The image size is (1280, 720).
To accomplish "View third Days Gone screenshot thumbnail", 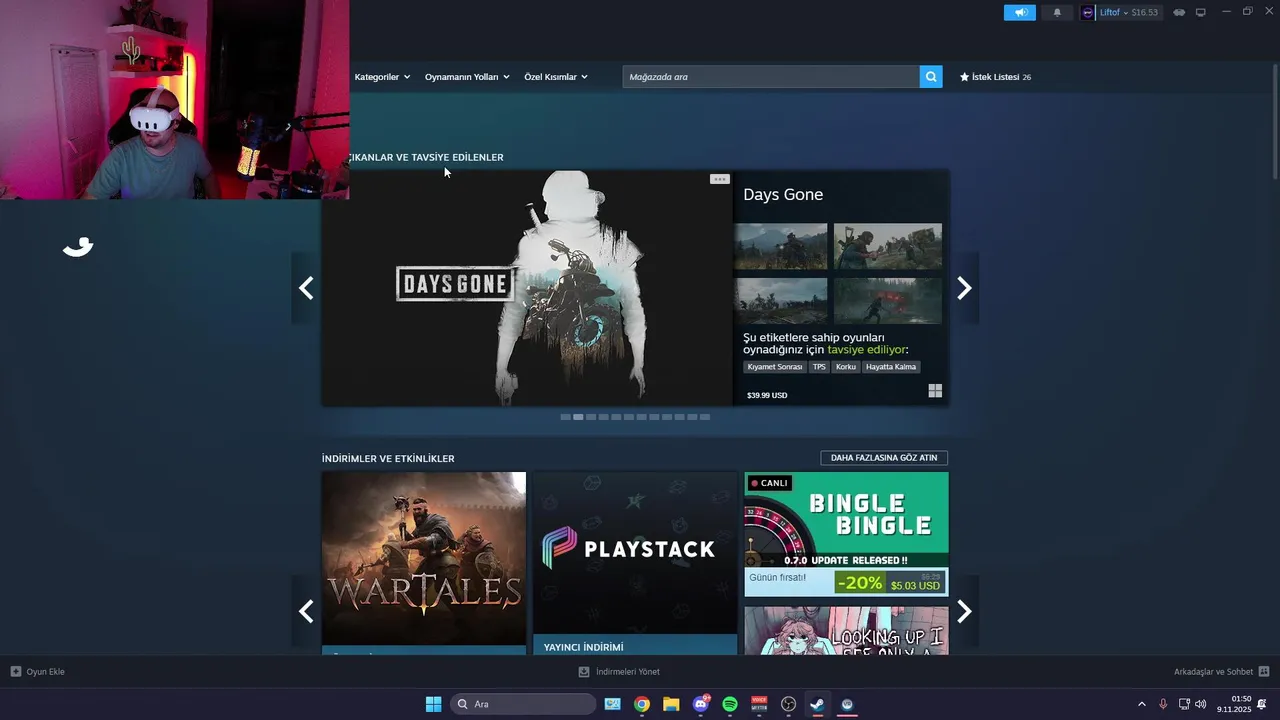I will (781, 300).
